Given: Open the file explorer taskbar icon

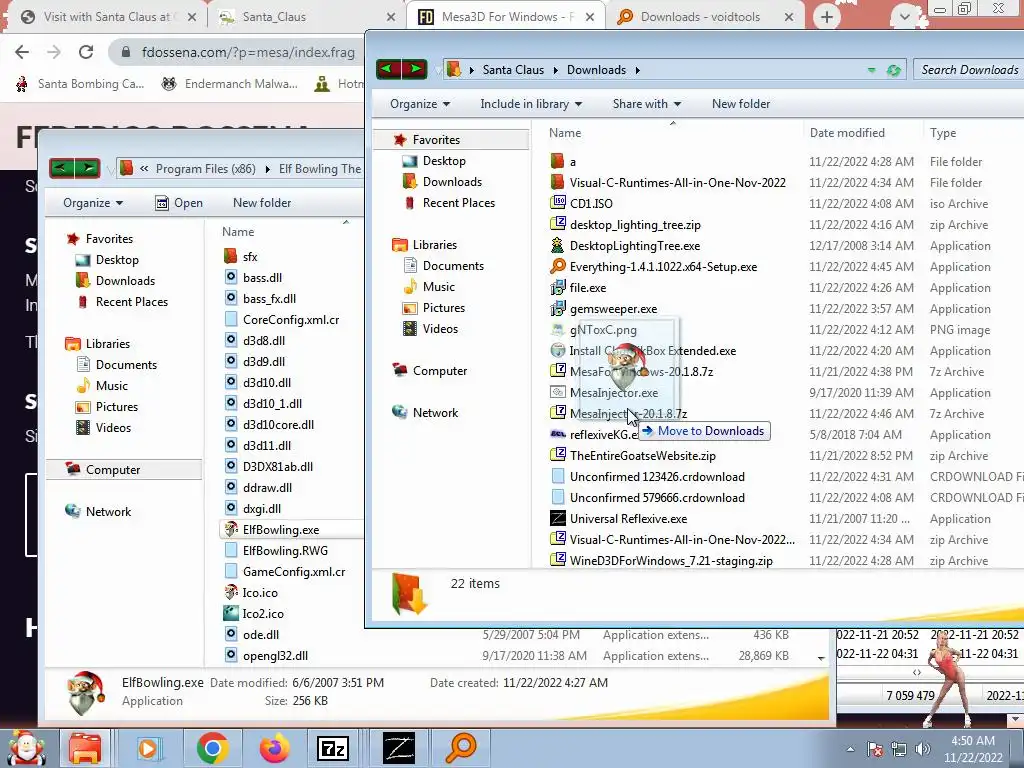Looking at the screenshot, I should pyautogui.click(x=86, y=748).
